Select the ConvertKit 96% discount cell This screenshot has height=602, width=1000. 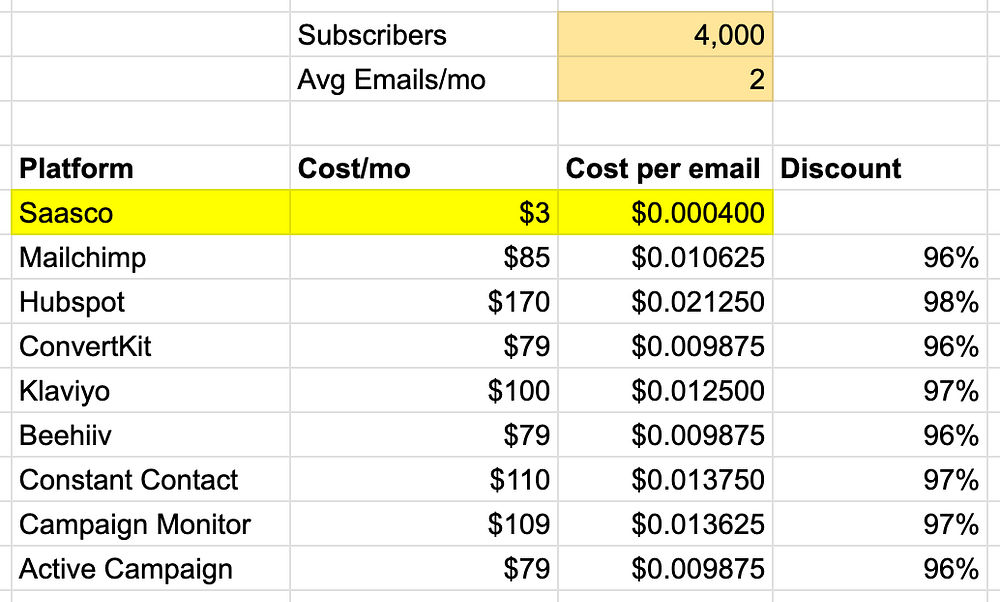point(880,346)
